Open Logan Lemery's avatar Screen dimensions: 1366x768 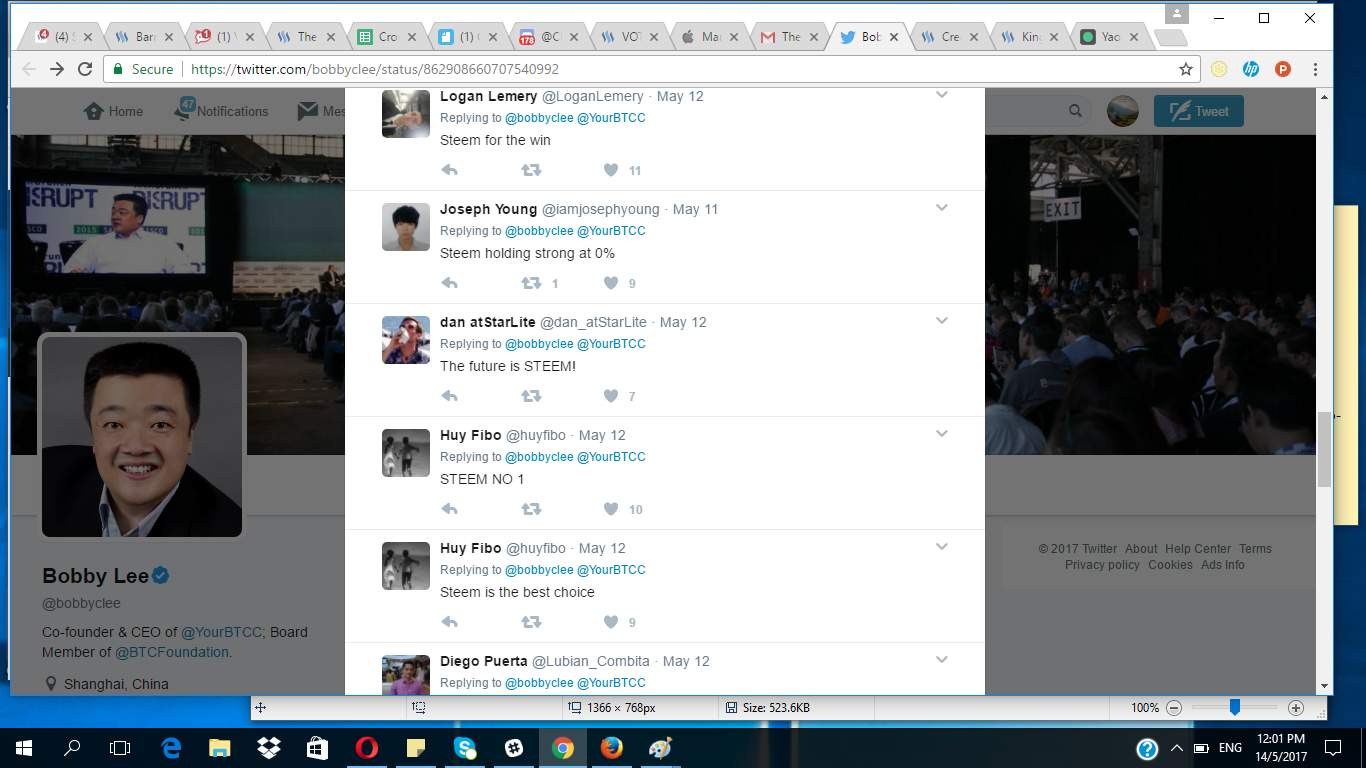pyautogui.click(x=406, y=113)
